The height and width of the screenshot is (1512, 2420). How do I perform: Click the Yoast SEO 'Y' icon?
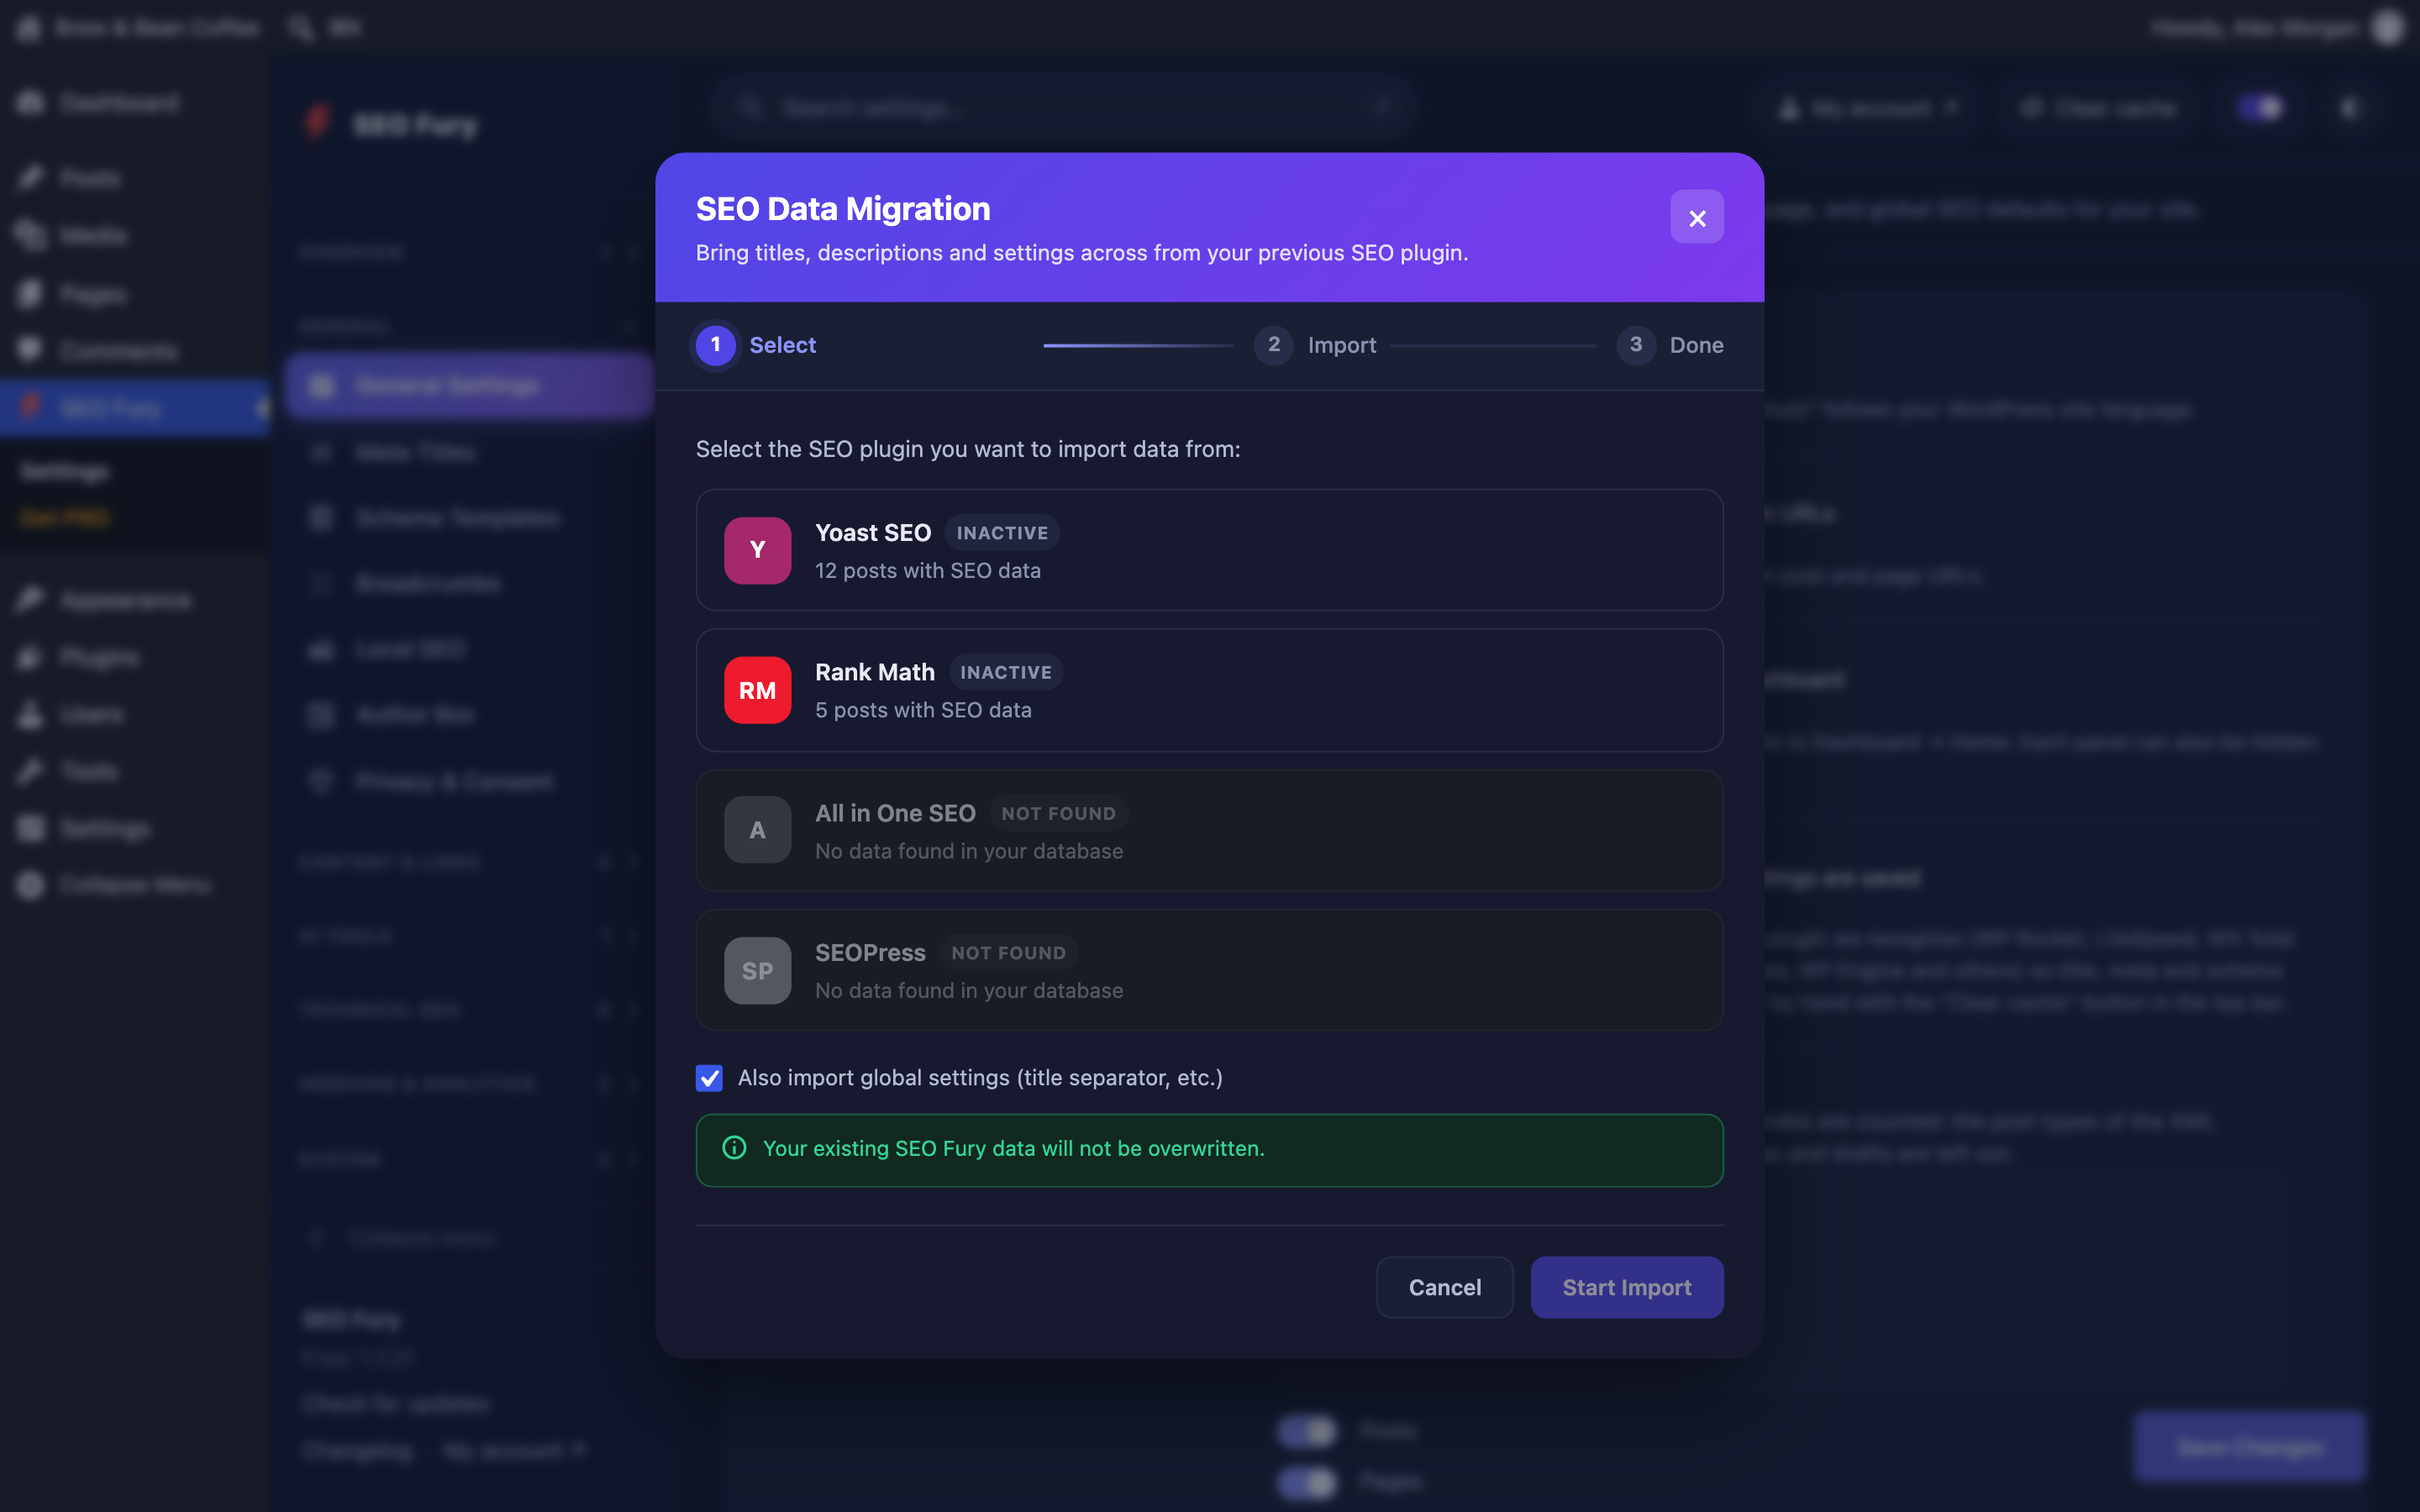pos(757,550)
